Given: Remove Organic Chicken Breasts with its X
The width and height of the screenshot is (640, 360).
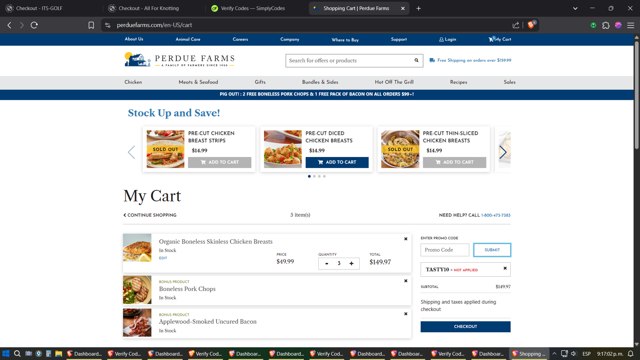Looking at the screenshot, I should 406,239.
